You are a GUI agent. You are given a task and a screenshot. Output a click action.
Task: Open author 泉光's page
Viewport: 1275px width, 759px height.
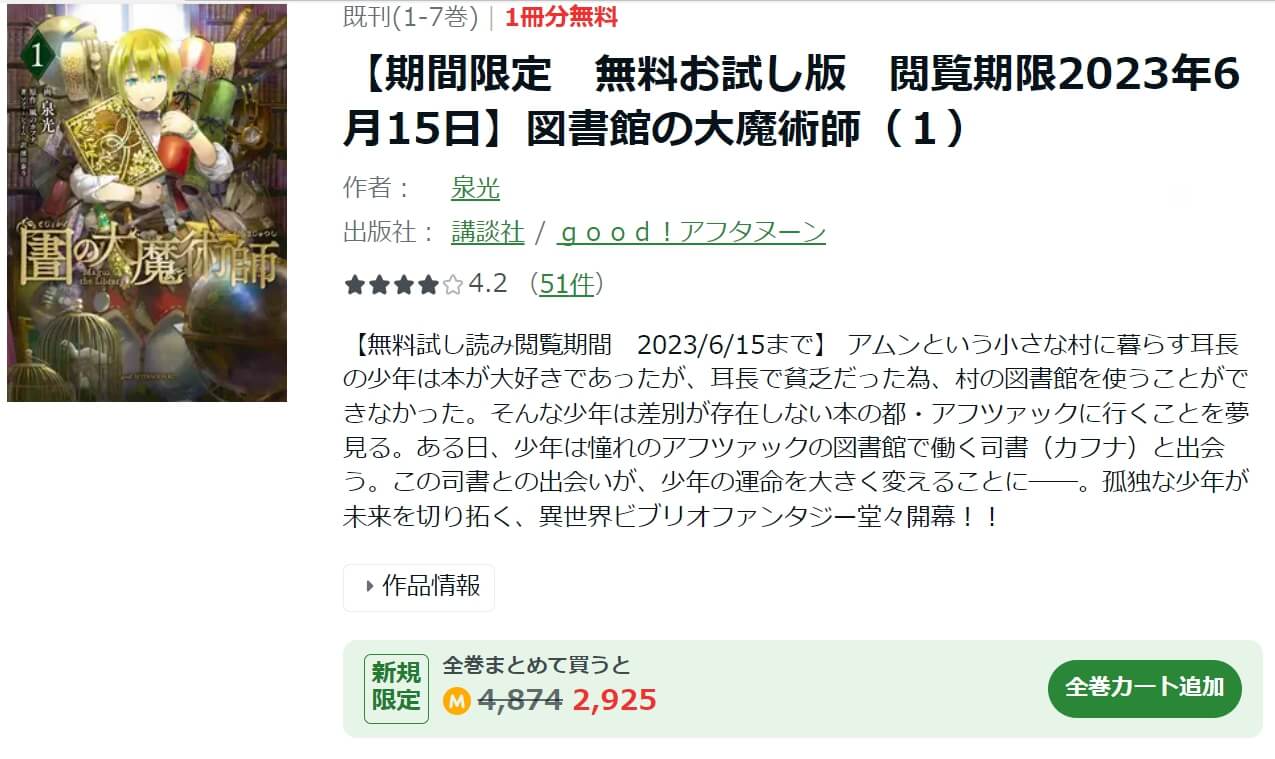coord(476,188)
